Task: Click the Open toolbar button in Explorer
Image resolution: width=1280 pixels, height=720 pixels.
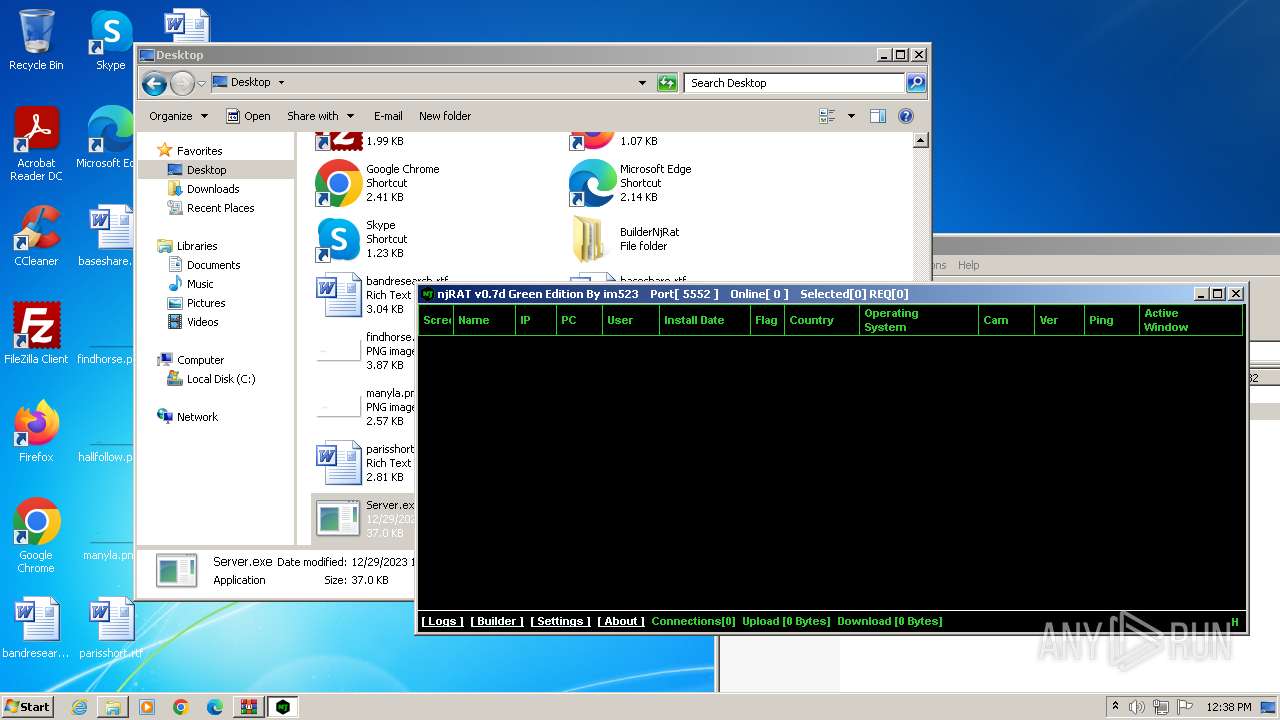Action: coord(248,116)
